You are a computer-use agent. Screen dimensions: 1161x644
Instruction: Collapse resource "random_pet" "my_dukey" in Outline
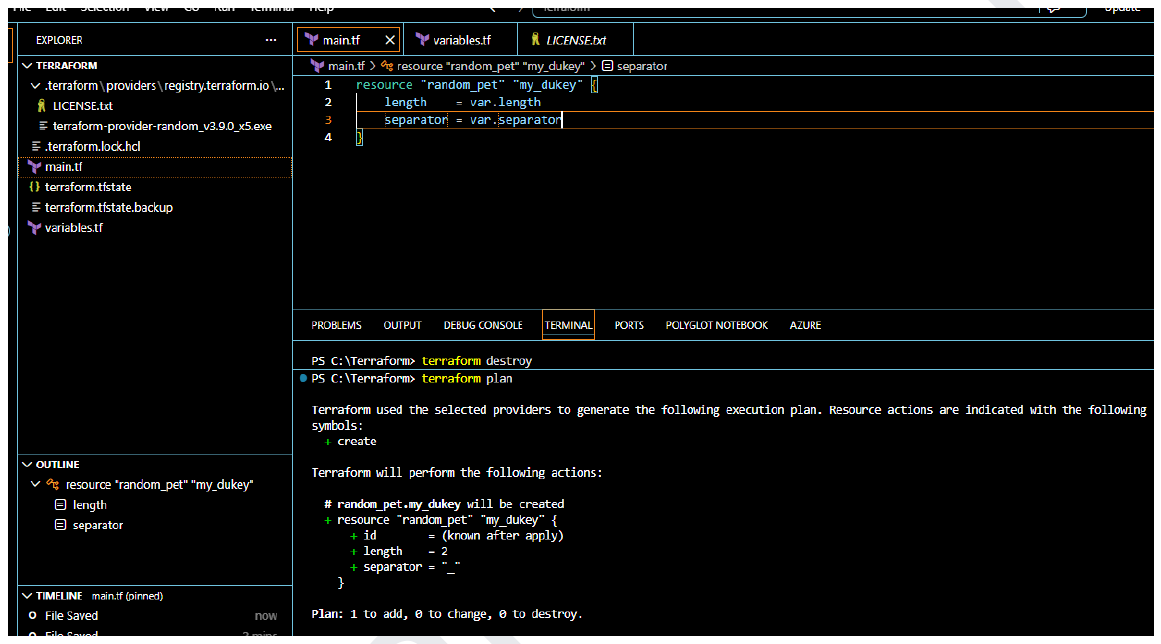[36, 484]
